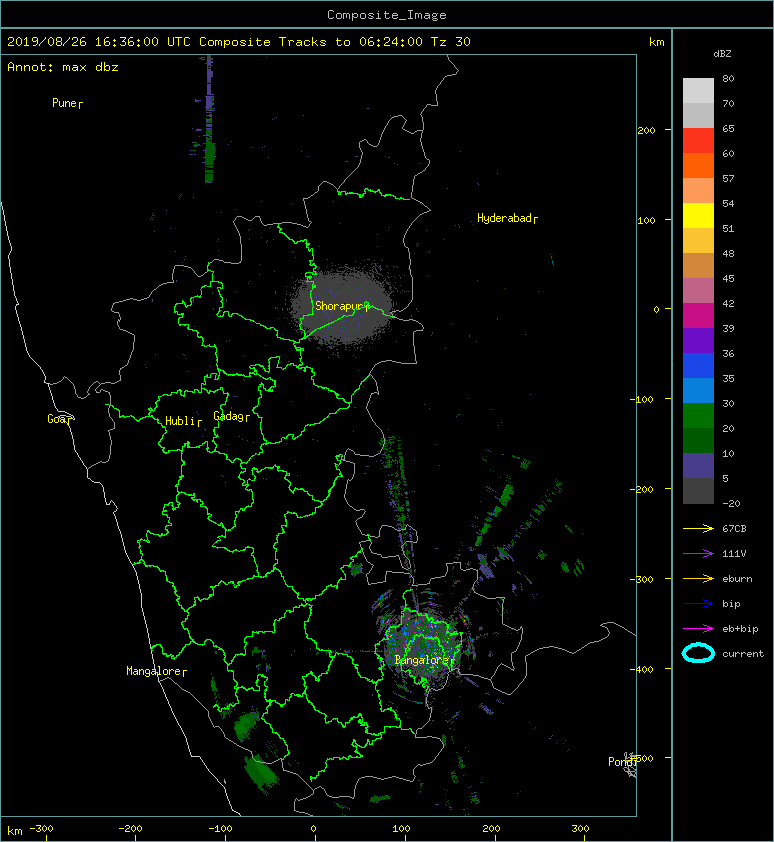This screenshot has height=842, width=774.
Task: Click the cyan 'current' ellipse legend icon
Action: click(698, 653)
